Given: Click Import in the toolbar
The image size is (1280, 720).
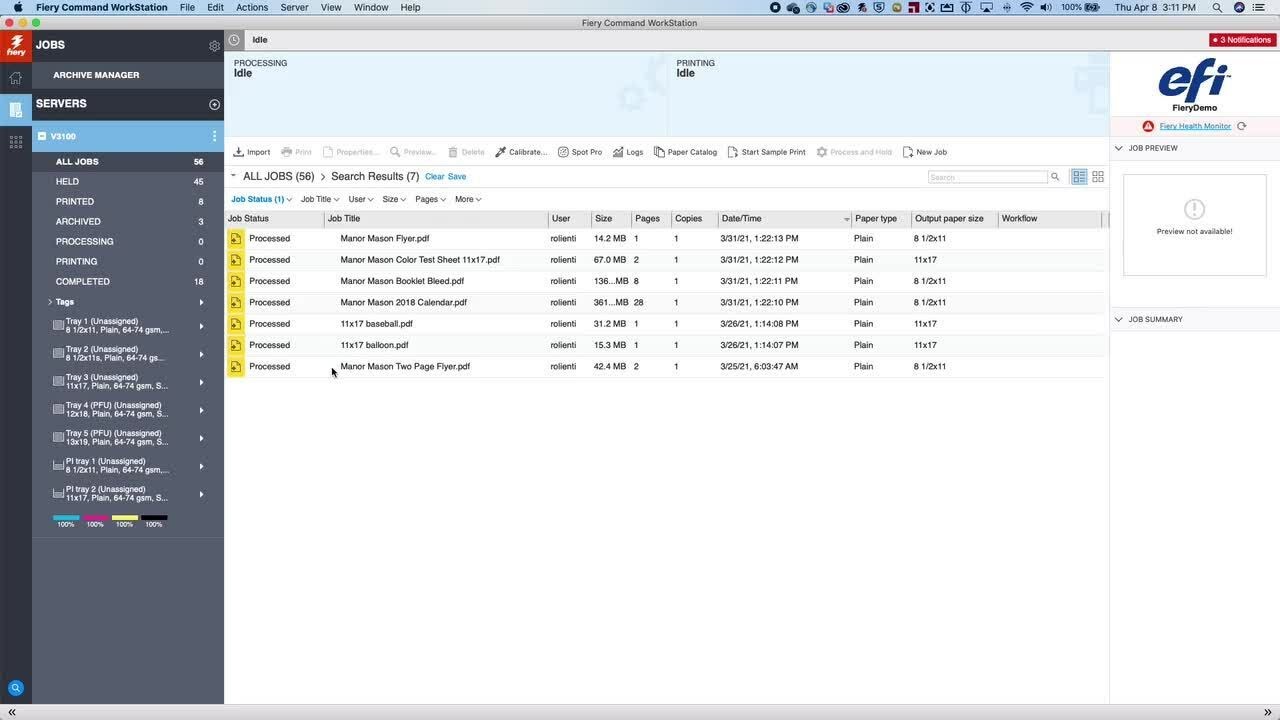Looking at the screenshot, I should 252,152.
